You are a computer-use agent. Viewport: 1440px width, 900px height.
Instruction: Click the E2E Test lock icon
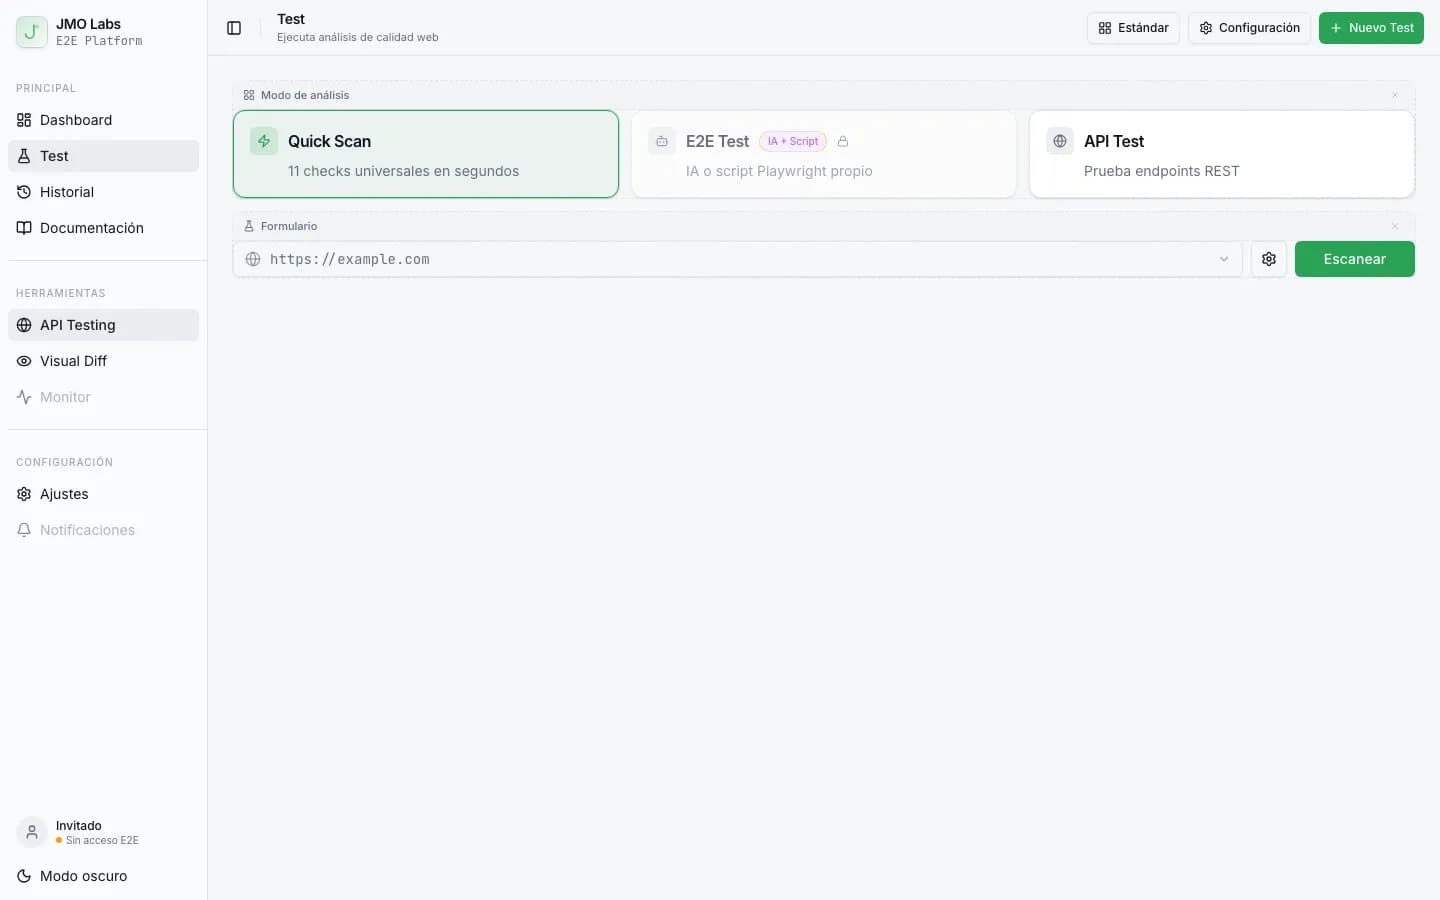843,142
